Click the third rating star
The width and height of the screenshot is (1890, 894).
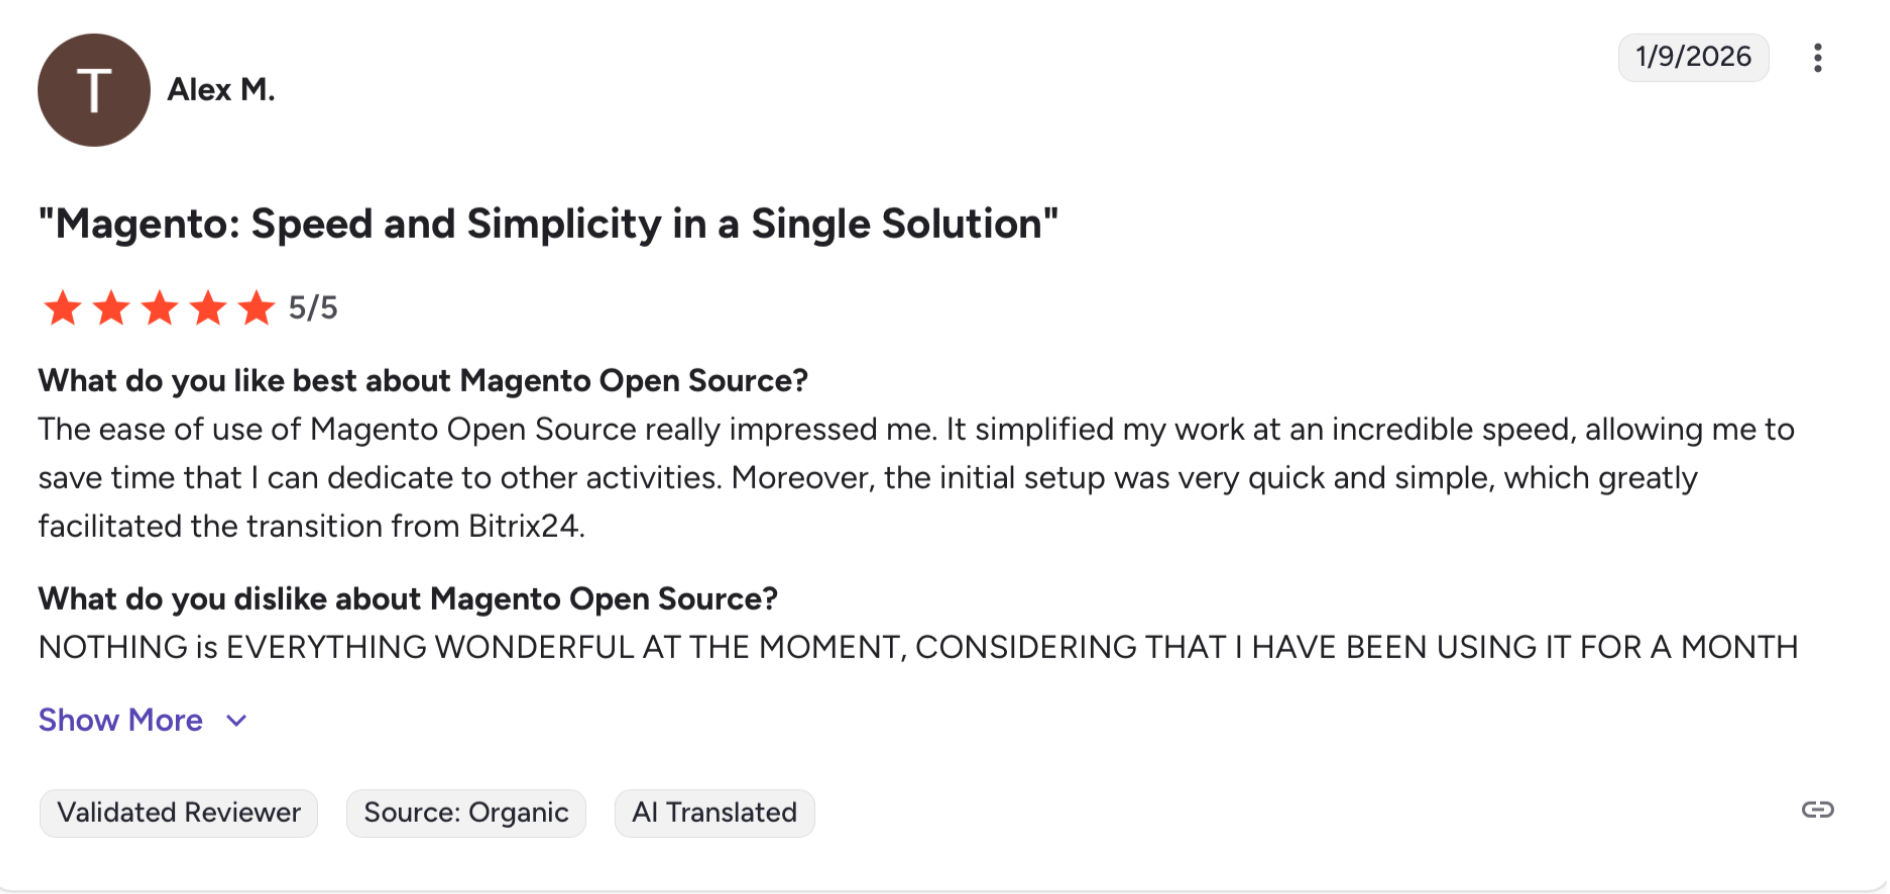160,308
